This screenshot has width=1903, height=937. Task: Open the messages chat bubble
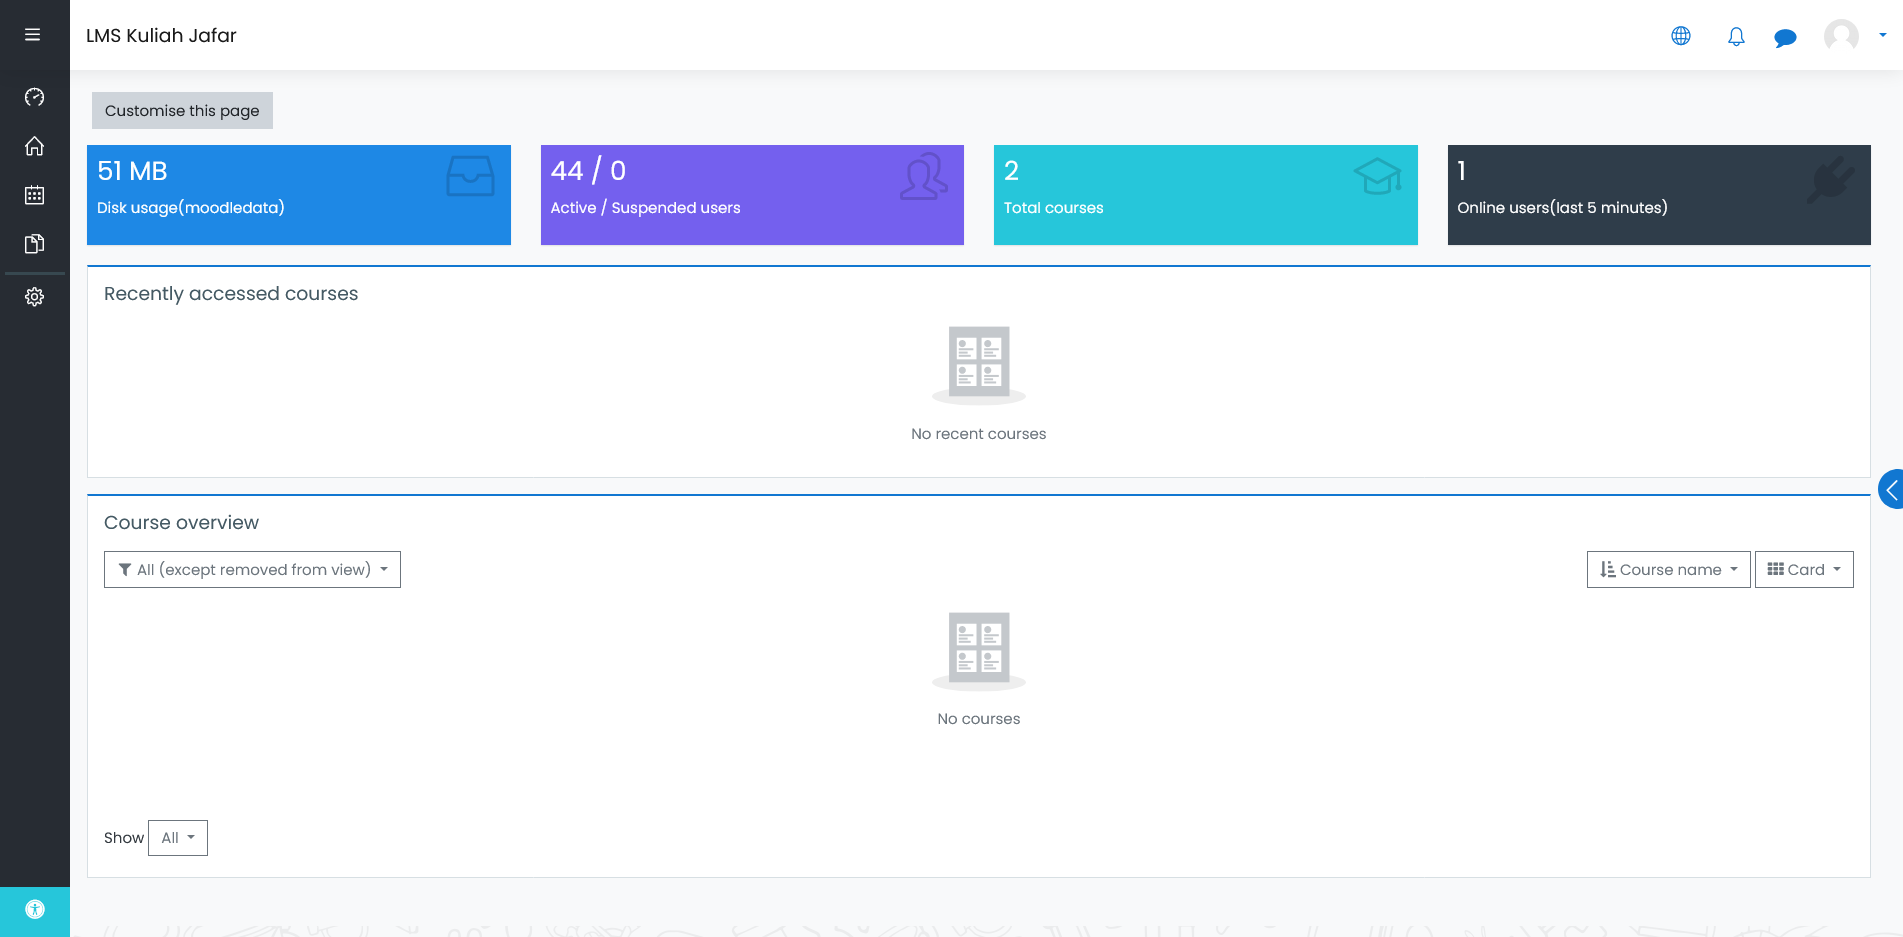pyautogui.click(x=1785, y=38)
